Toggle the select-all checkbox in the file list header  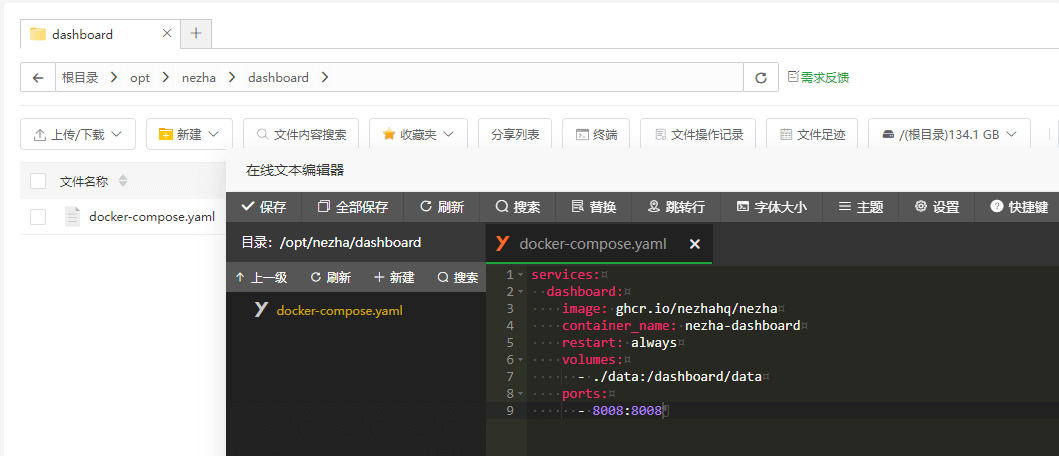click(x=38, y=181)
